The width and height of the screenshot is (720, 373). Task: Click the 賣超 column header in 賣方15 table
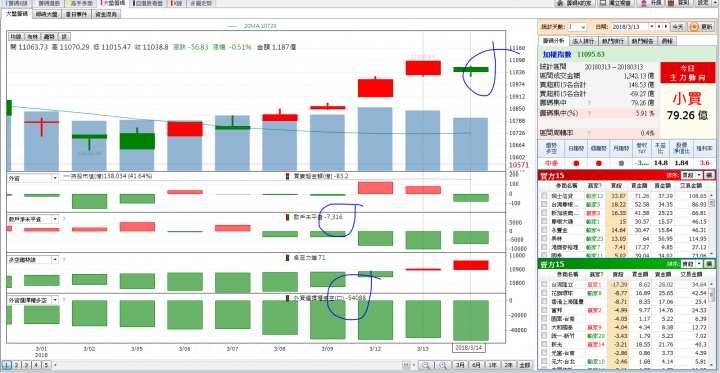coord(618,275)
